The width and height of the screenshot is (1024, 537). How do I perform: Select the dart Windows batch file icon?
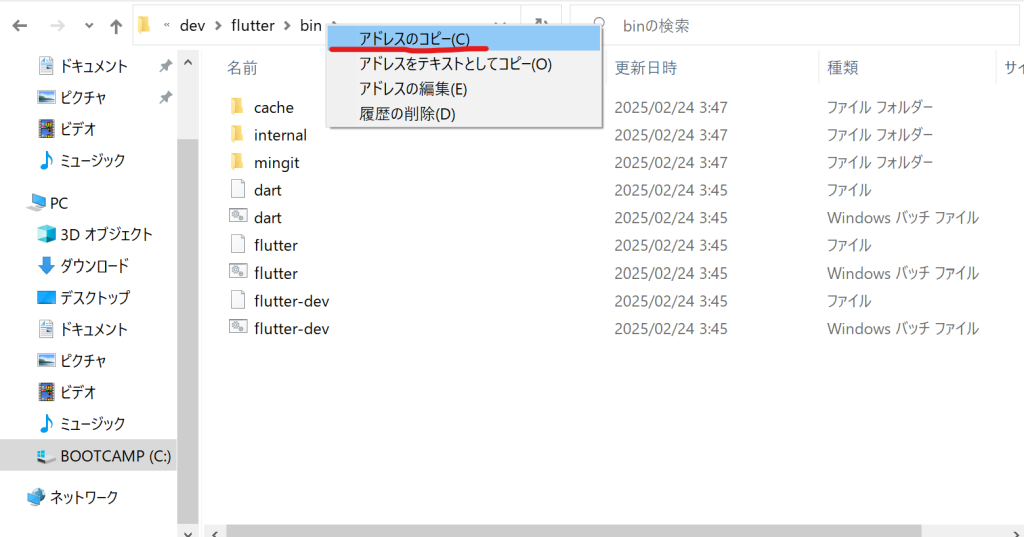pos(237,217)
